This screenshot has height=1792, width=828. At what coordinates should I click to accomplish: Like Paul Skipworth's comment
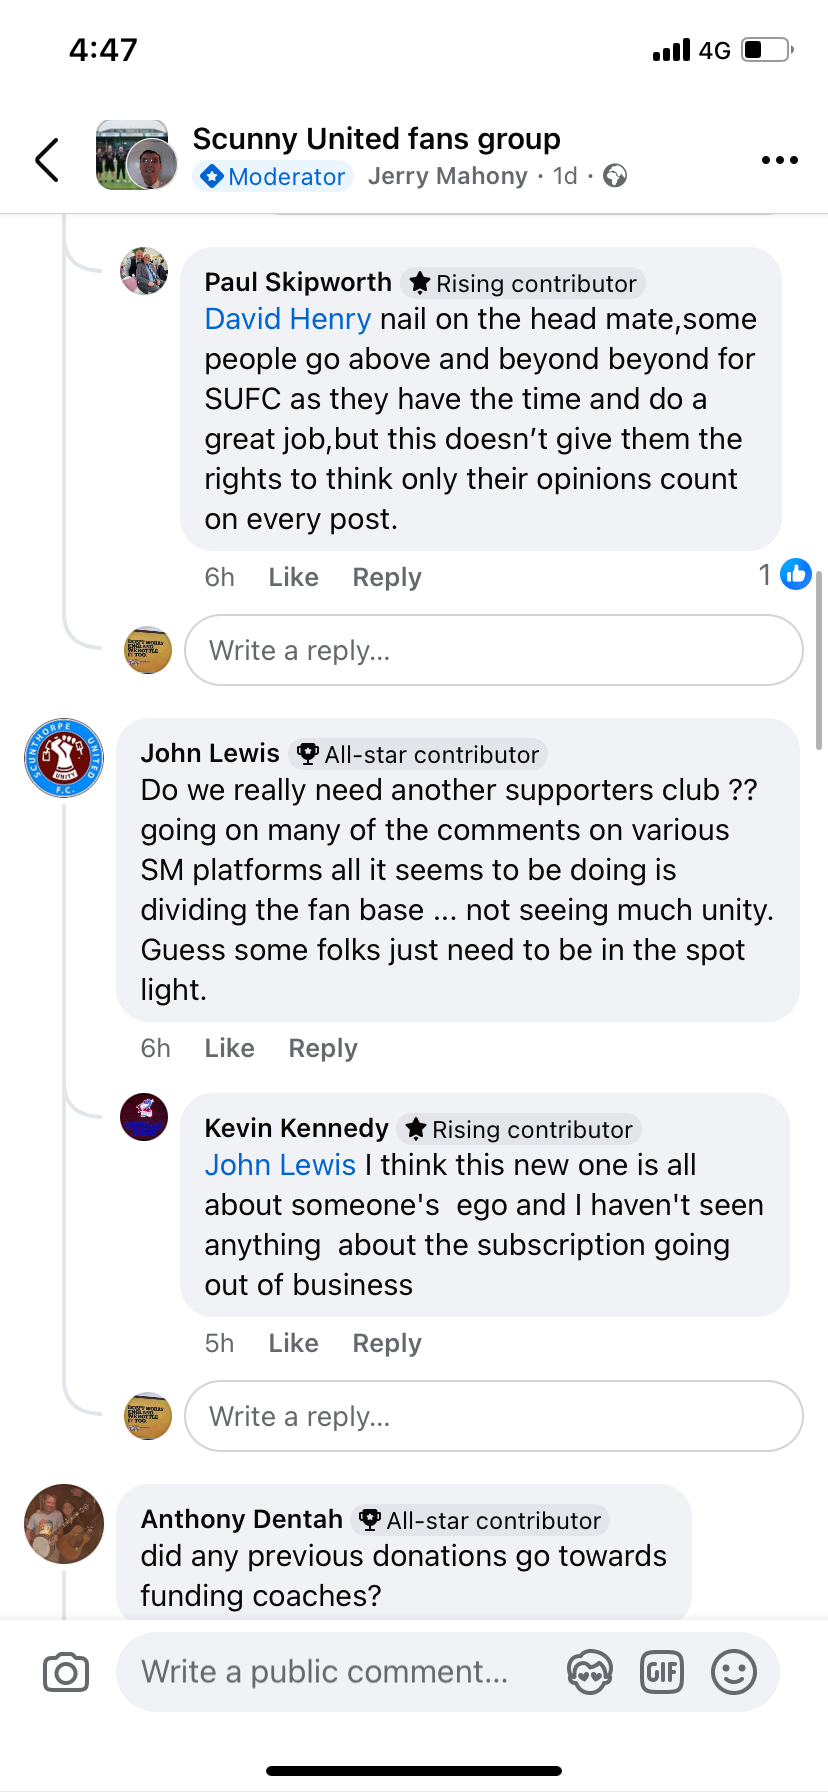(x=293, y=578)
